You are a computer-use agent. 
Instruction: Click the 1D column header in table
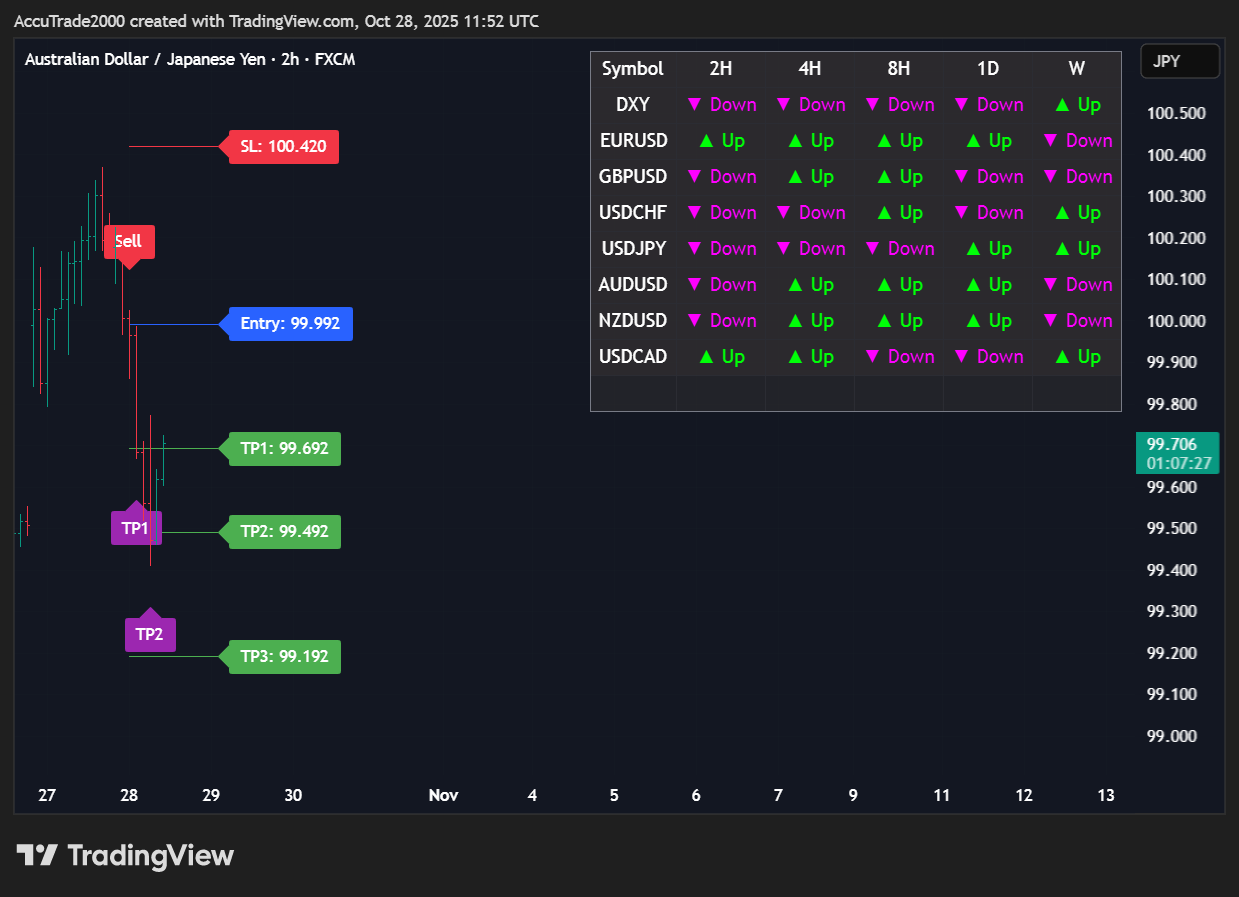pos(987,69)
